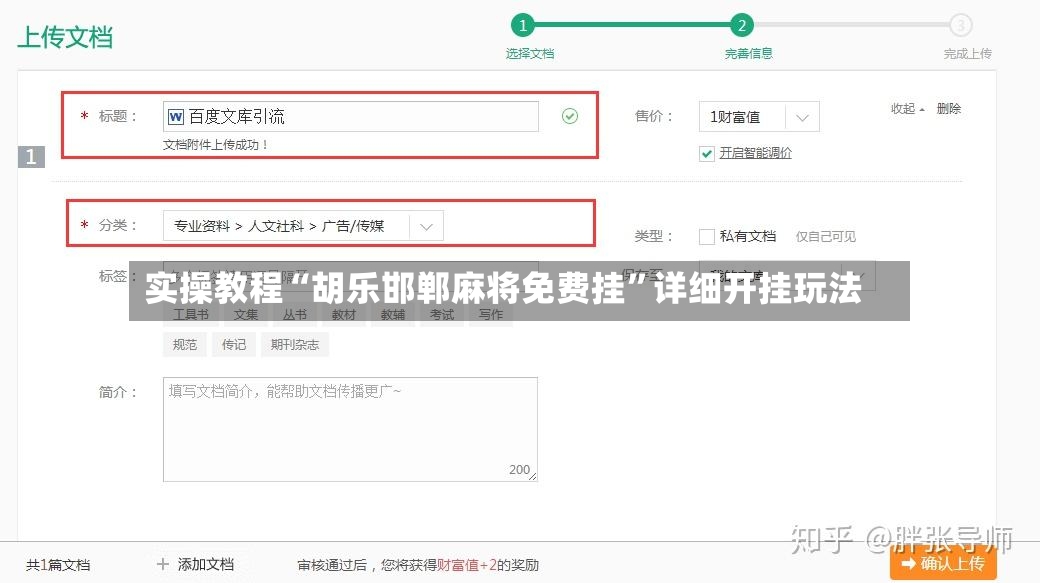1040x583 pixels.
Task: Click the 文档附件上传成功 message
Action: [x=216, y=145]
